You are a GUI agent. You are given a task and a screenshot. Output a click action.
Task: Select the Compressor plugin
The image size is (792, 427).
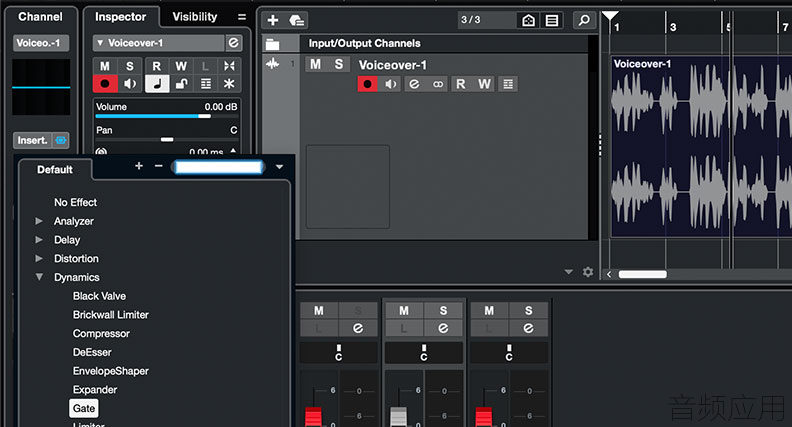point(101,334)
